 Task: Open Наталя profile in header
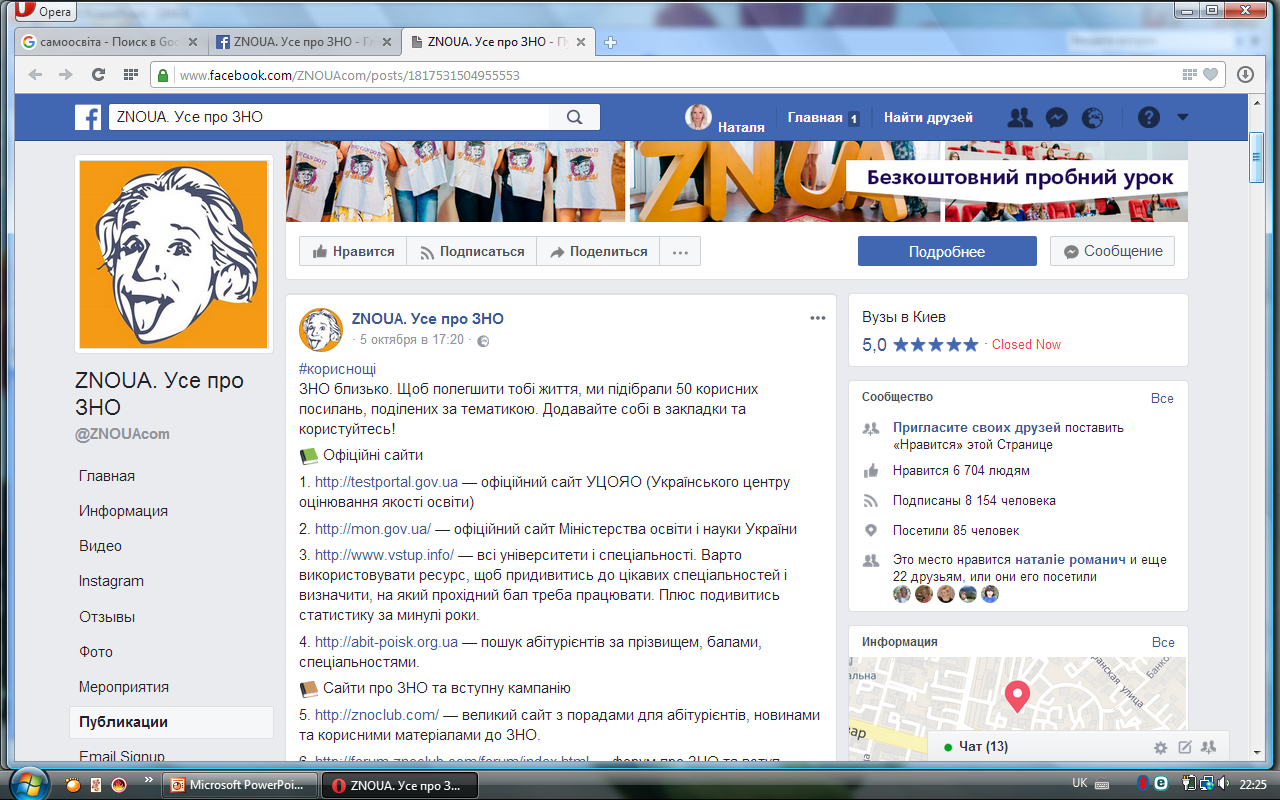[725, 118]
